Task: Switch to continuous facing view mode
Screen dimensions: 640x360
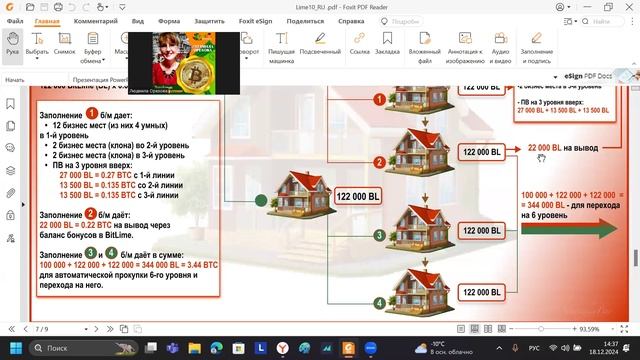Action: tap(502, 329)
